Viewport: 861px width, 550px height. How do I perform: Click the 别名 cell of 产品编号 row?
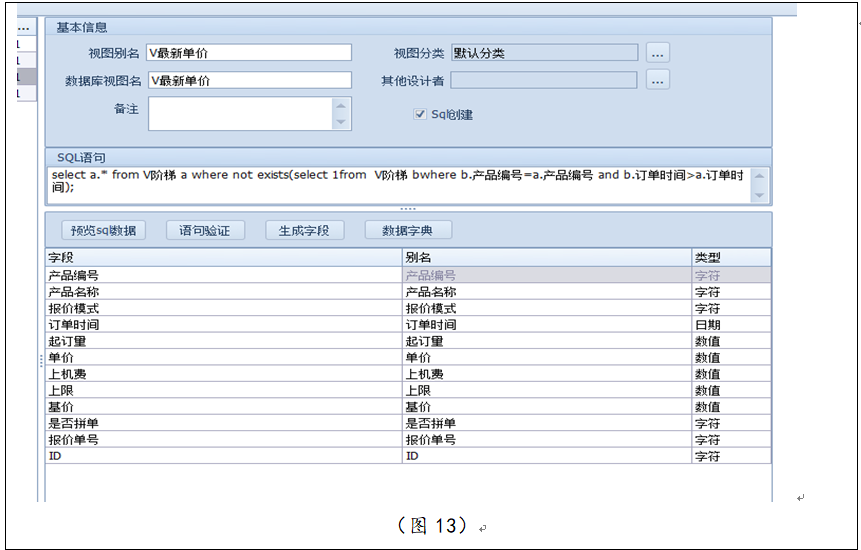[x=546, y=275]
